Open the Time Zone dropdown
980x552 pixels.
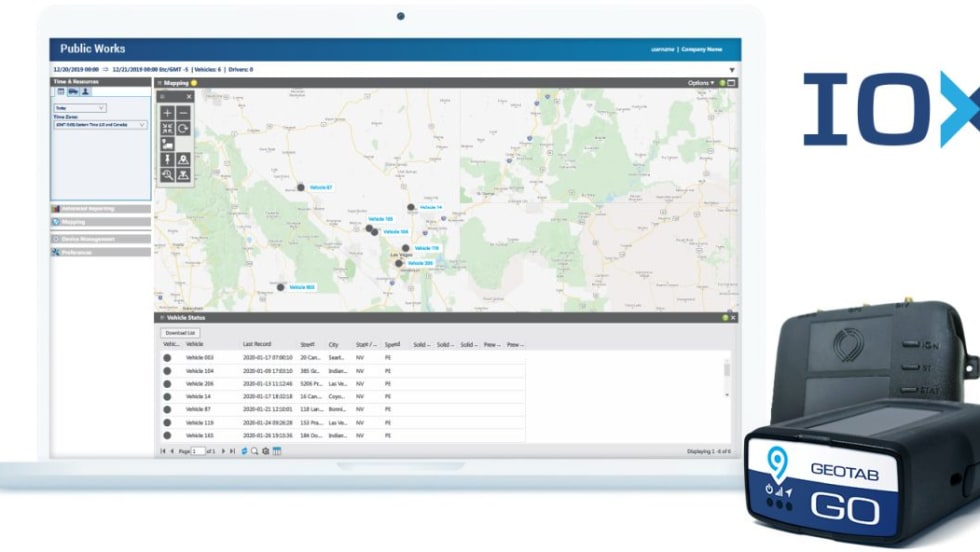point(100,125)
